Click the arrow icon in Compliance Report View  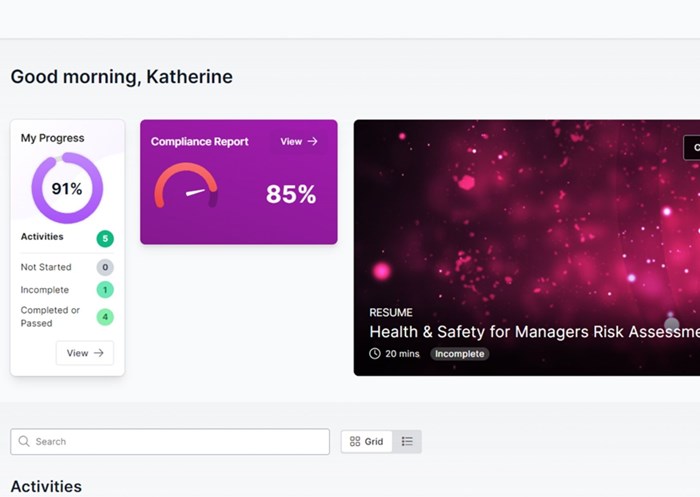(x=312, y=142)
